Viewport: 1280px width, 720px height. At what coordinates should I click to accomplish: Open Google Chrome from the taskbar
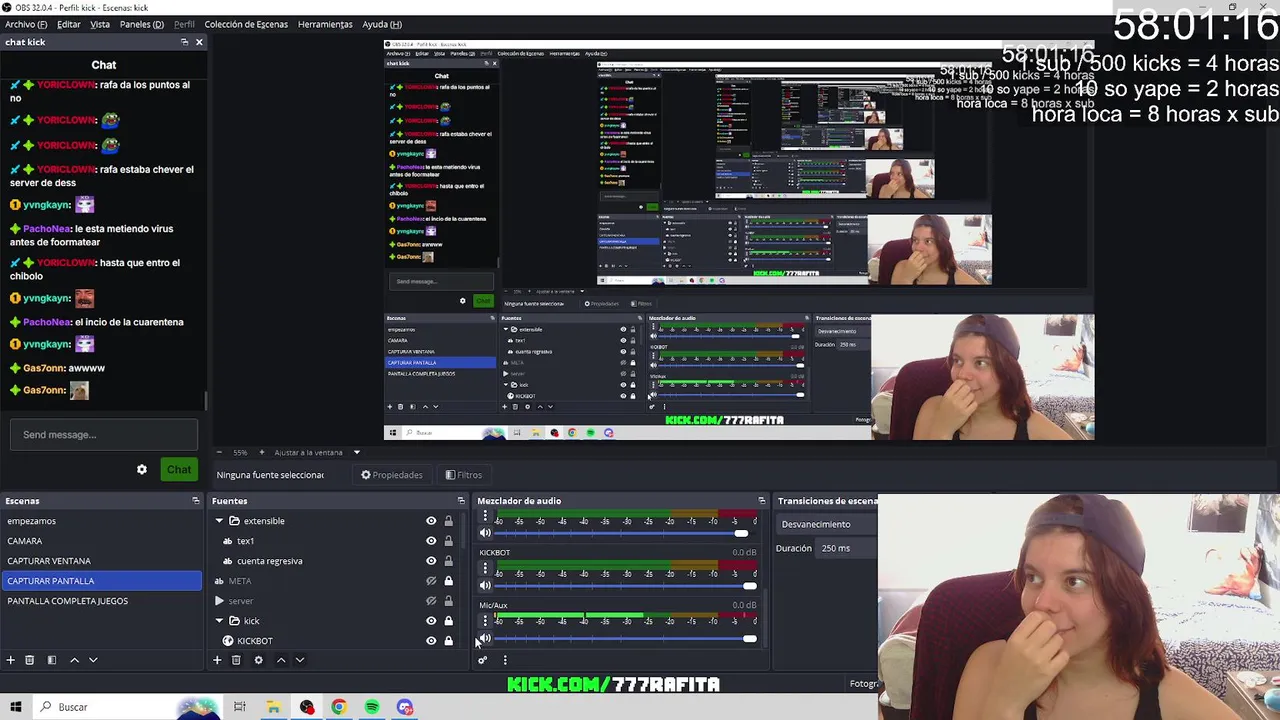click(339, 707)
